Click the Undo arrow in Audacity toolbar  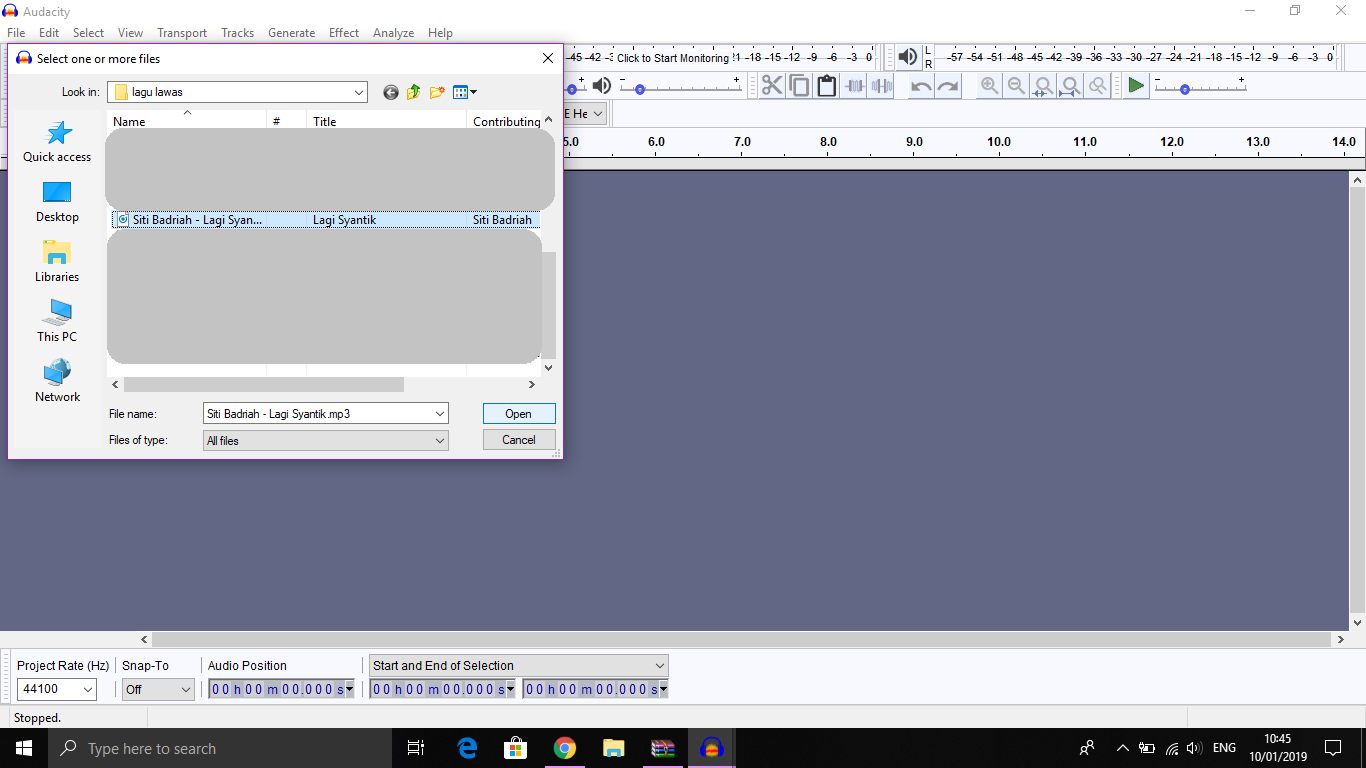point(921,86)
